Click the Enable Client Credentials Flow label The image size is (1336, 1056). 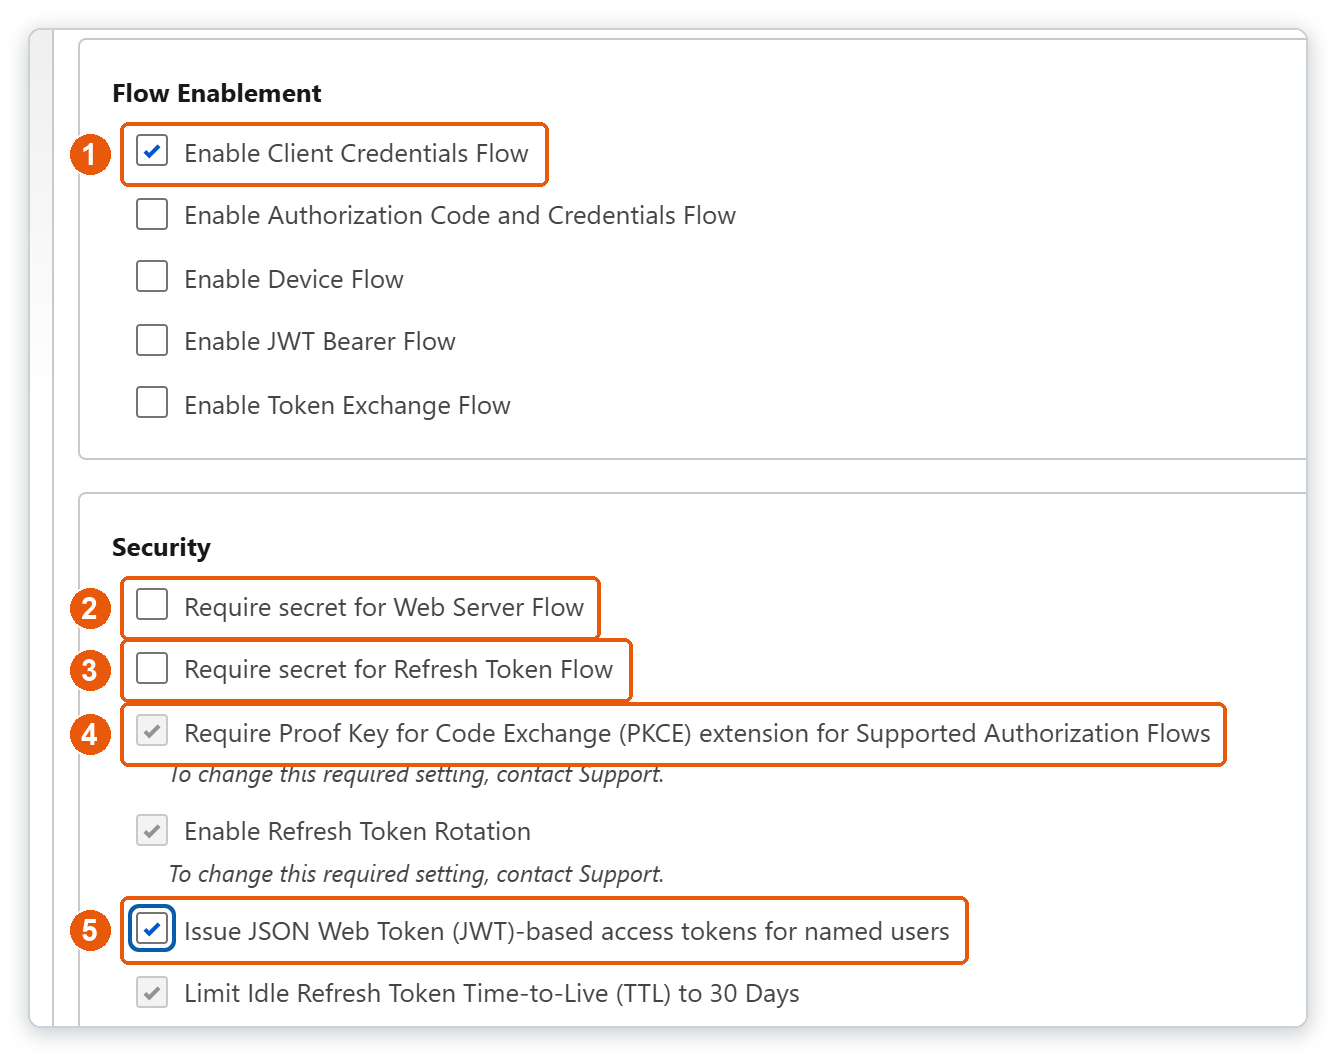tap(356, 153)
